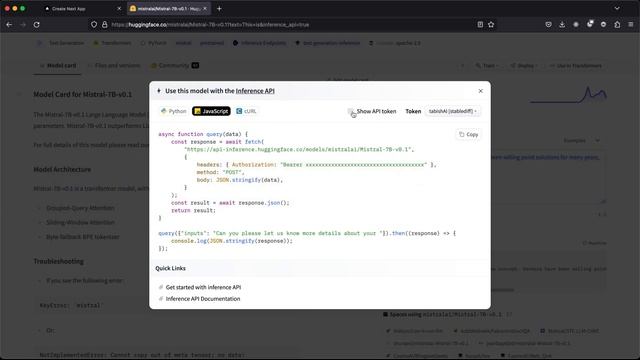Viewport: 640px width, 360px height.
Task: Close the Create Next App tab
Action: point(119,9)
